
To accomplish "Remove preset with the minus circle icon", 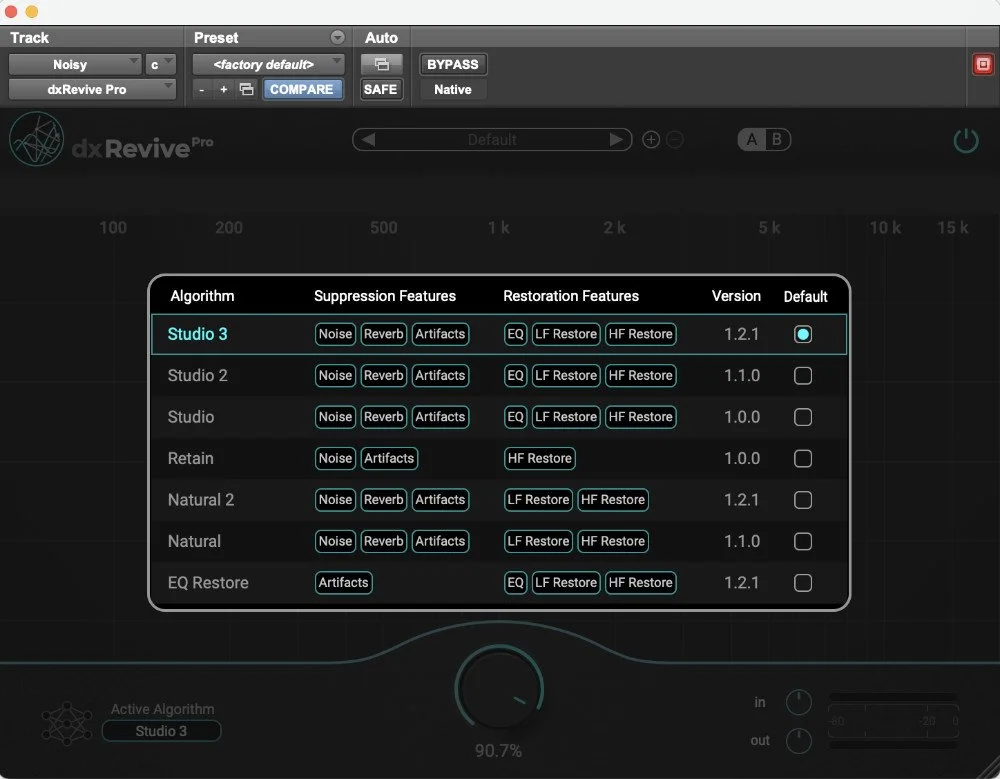I will (675, 140).
